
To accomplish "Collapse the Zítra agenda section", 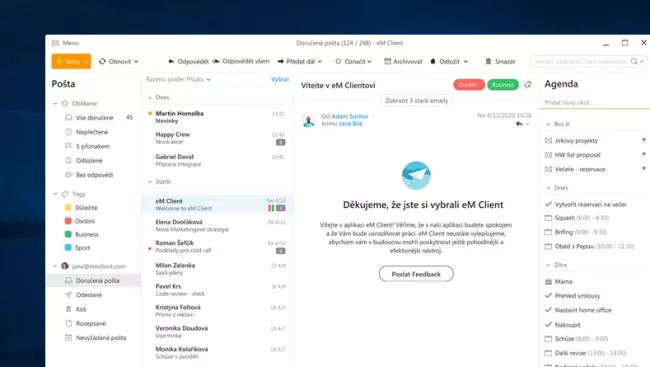I will (548, 265).
